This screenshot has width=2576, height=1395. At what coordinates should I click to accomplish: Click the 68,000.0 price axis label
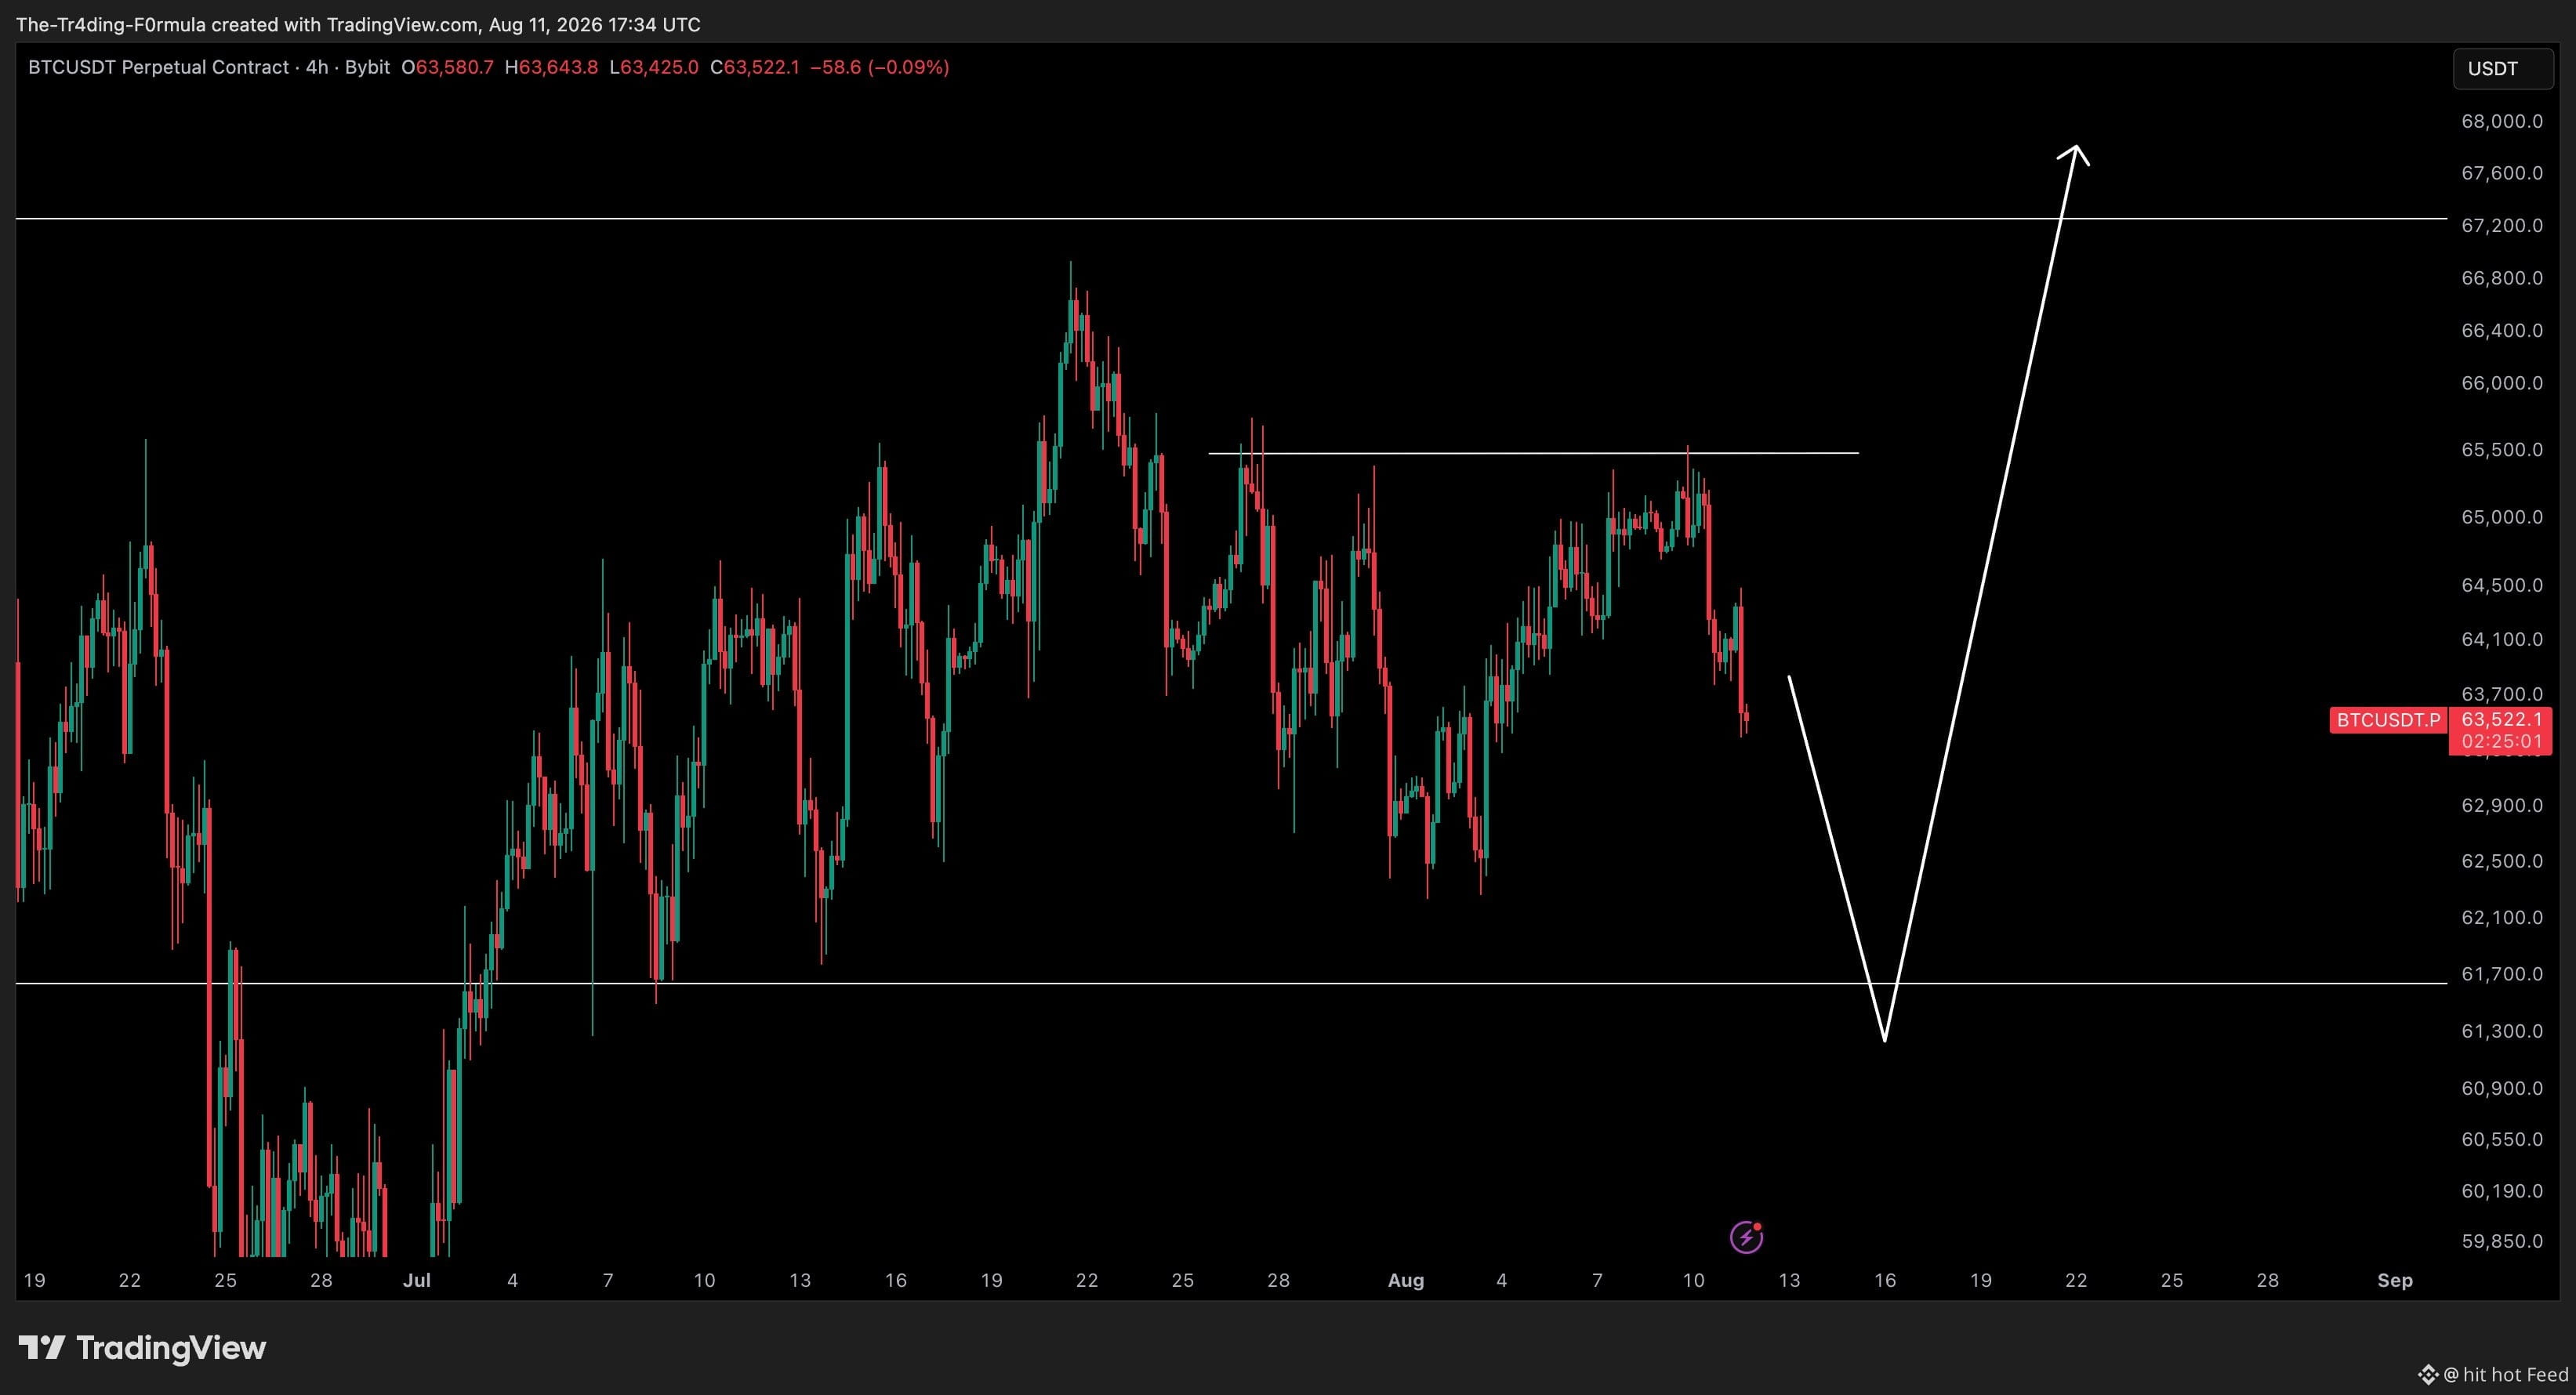pyautogui.click(x=2502, y=121)
